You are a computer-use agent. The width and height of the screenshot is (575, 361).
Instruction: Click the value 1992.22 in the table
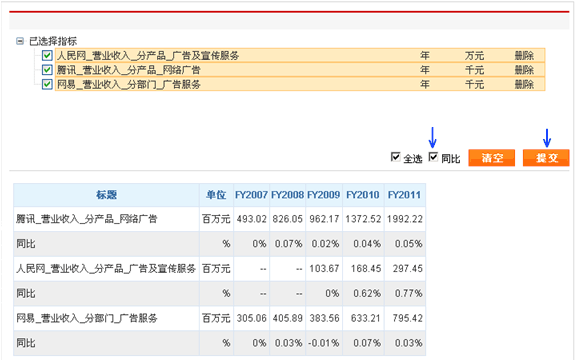pyautogui.click(x=405, y=219)
